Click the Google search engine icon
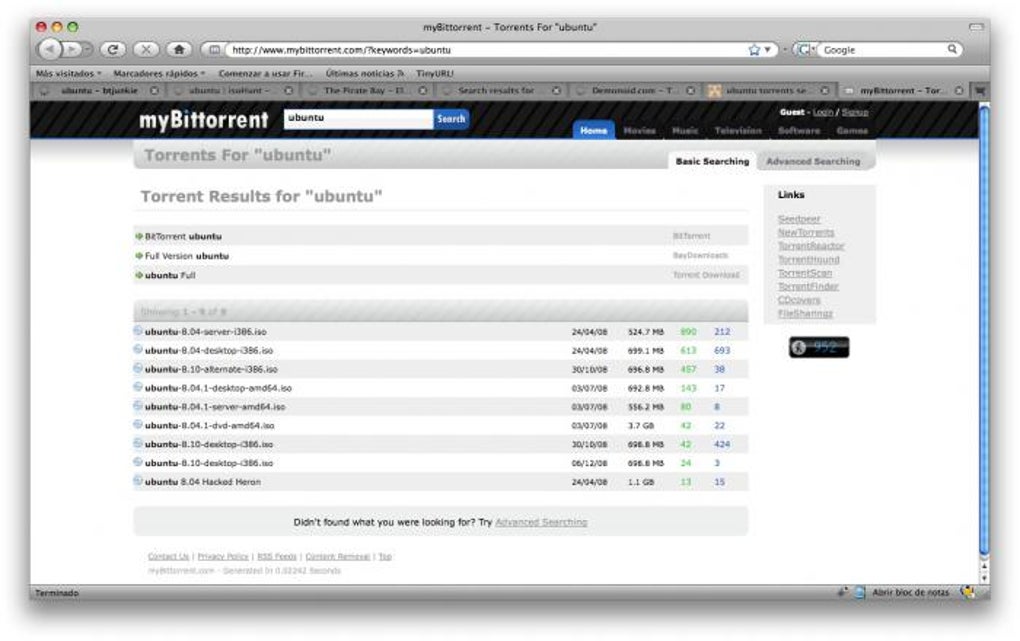Image resolution: width=1020 pixels, height=641 pixels. [x=804, y=49]
